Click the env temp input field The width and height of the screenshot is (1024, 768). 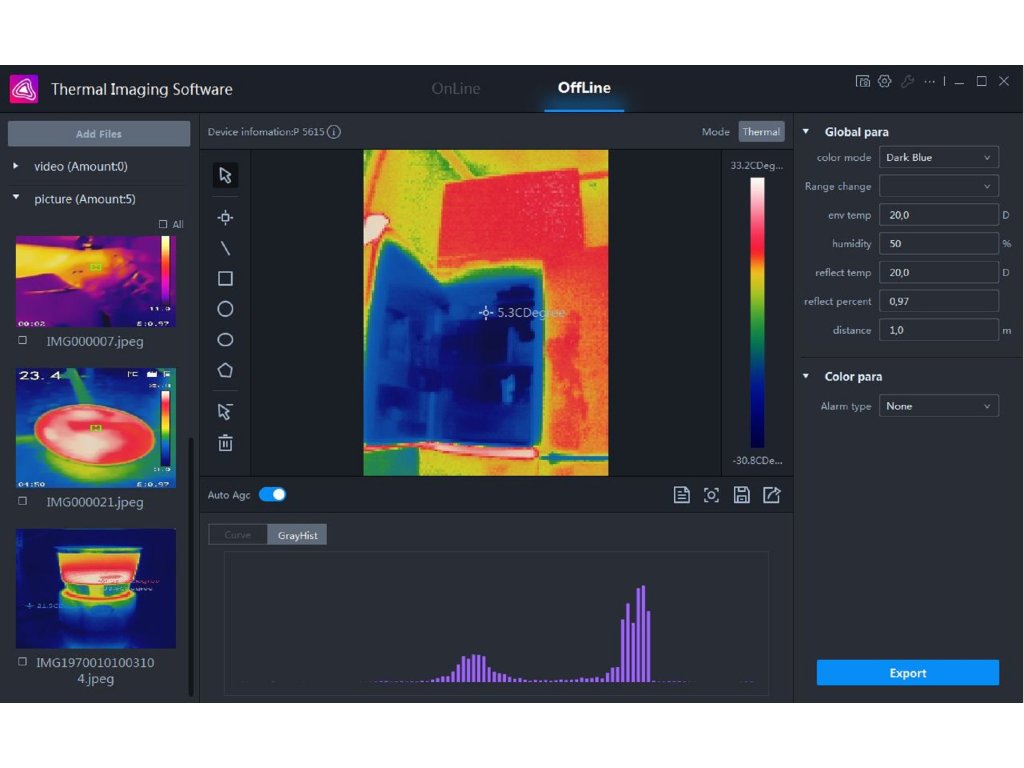click(938, 215)
